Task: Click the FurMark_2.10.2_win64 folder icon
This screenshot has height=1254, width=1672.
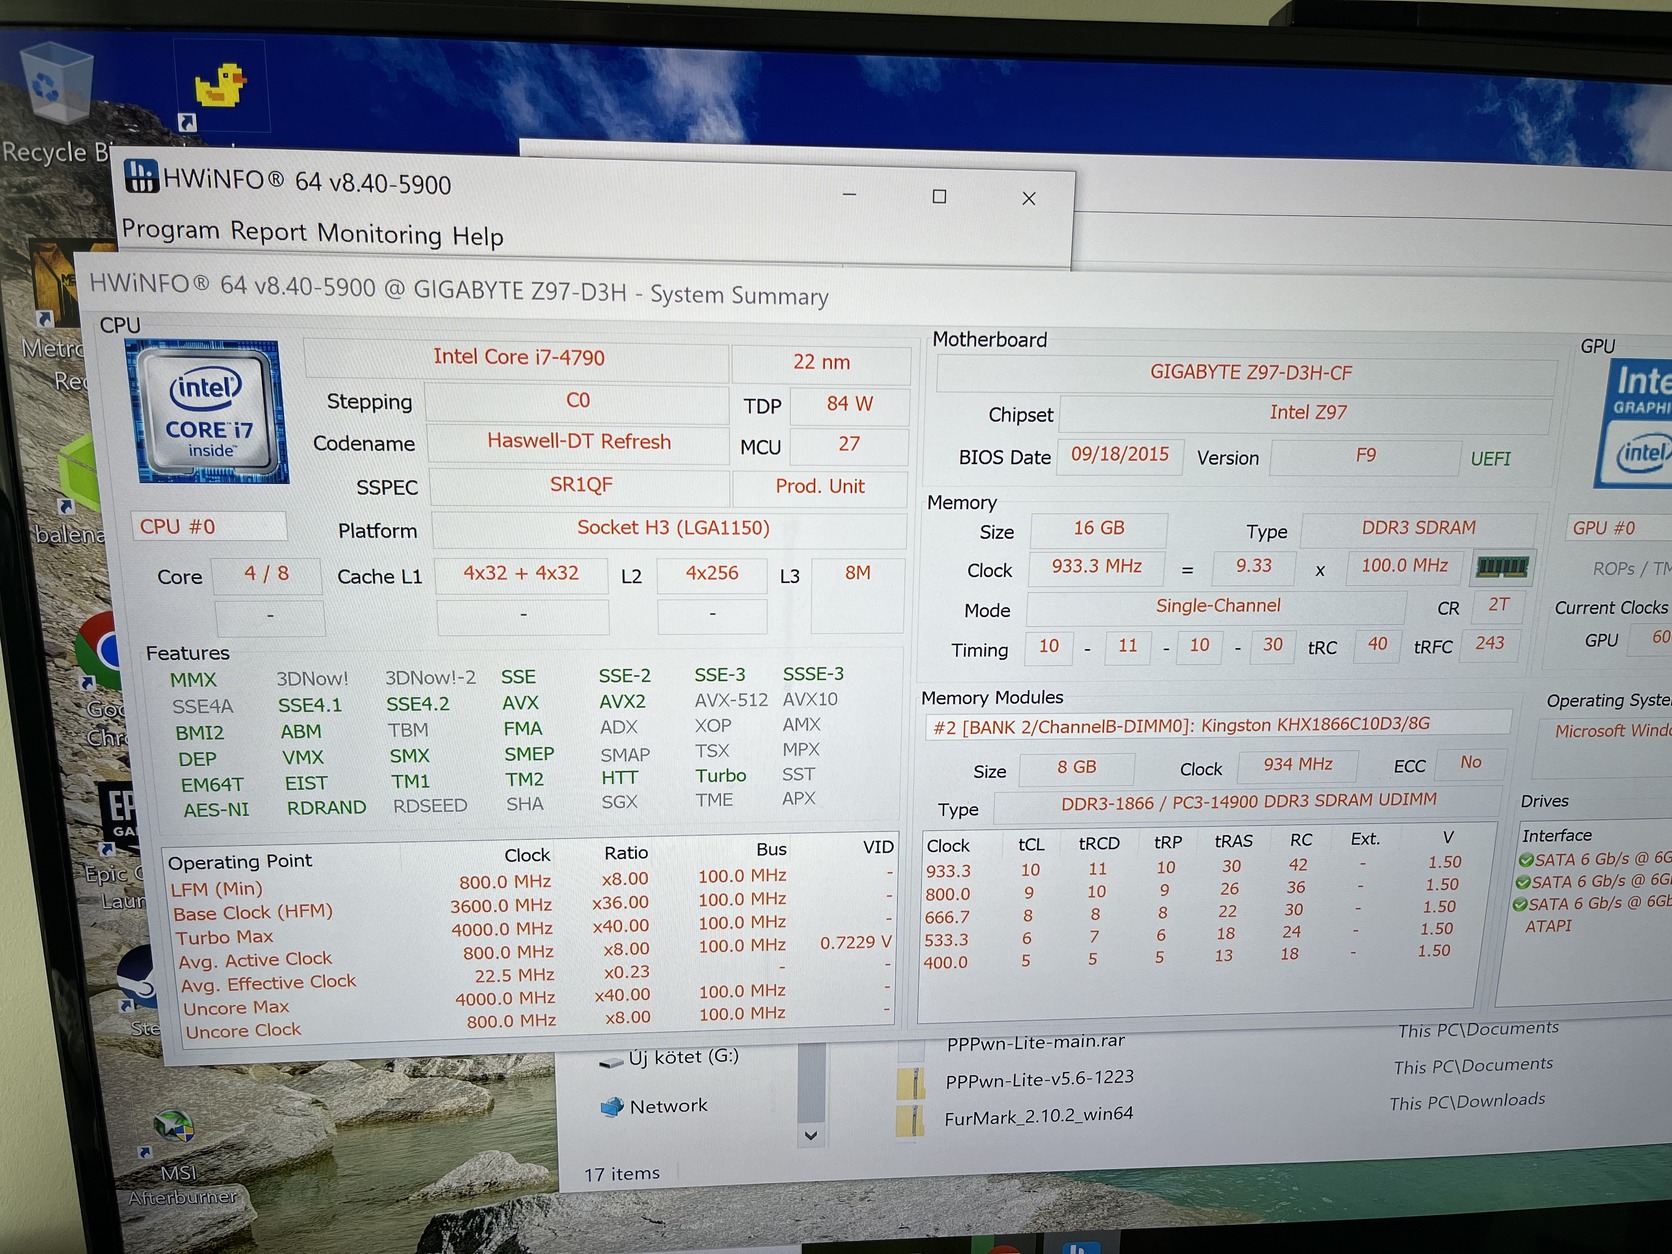Action: point(910,1121)
